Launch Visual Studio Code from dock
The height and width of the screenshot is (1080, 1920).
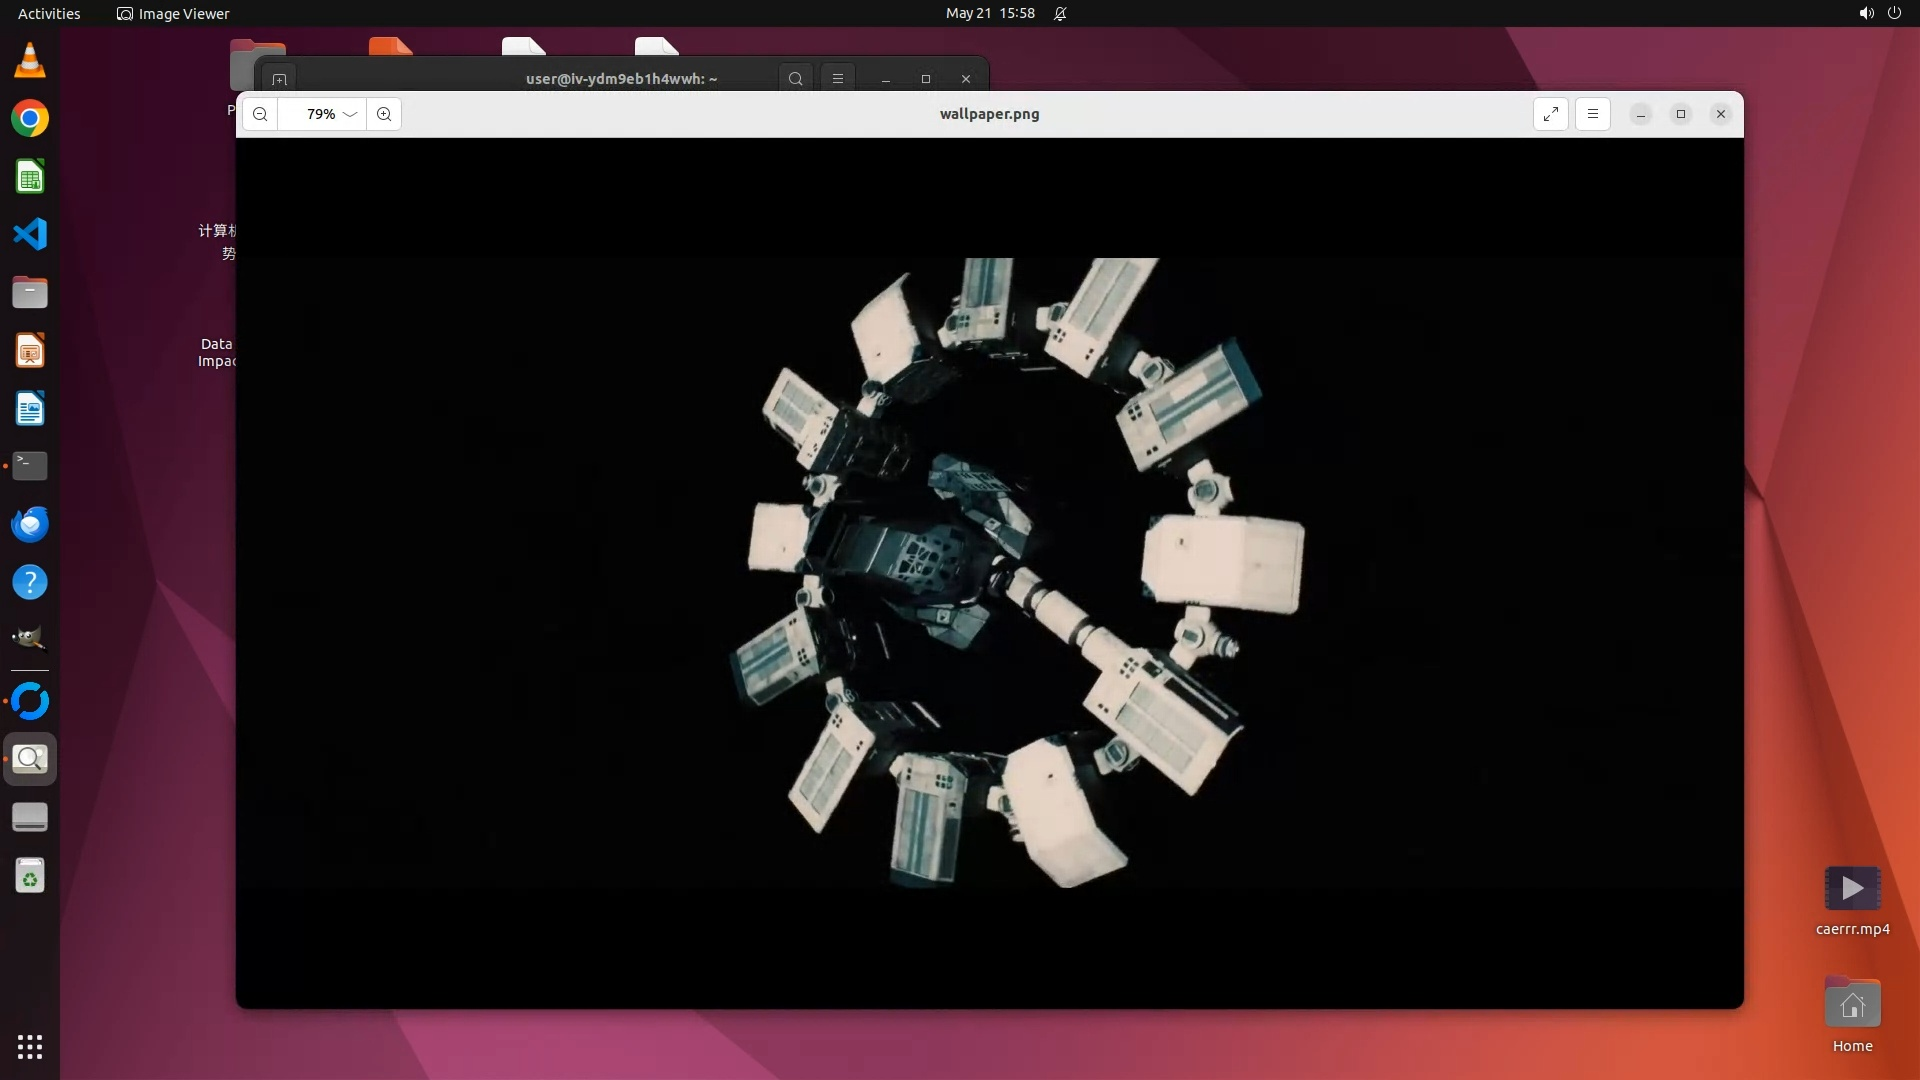30,235
